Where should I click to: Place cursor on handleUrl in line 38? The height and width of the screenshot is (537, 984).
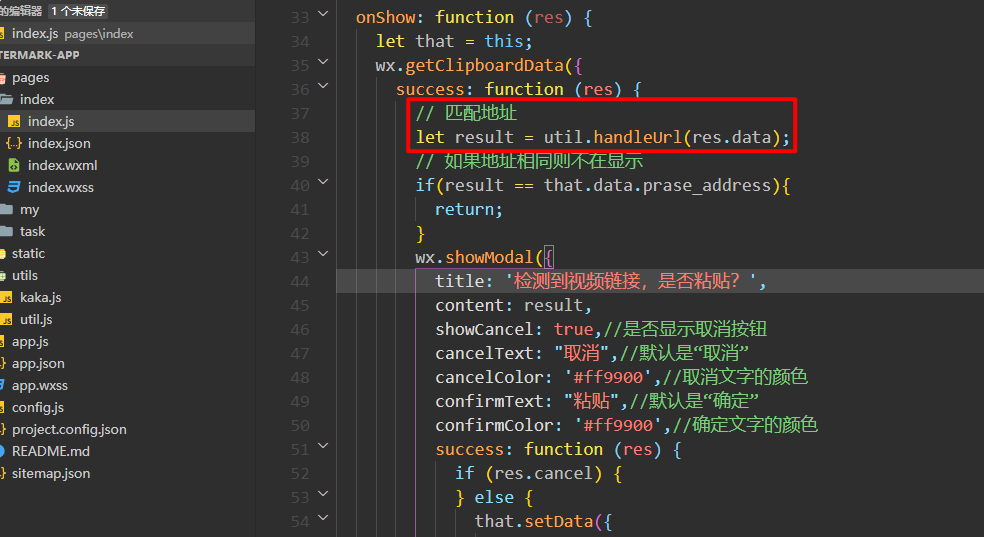tap(638, 137)
